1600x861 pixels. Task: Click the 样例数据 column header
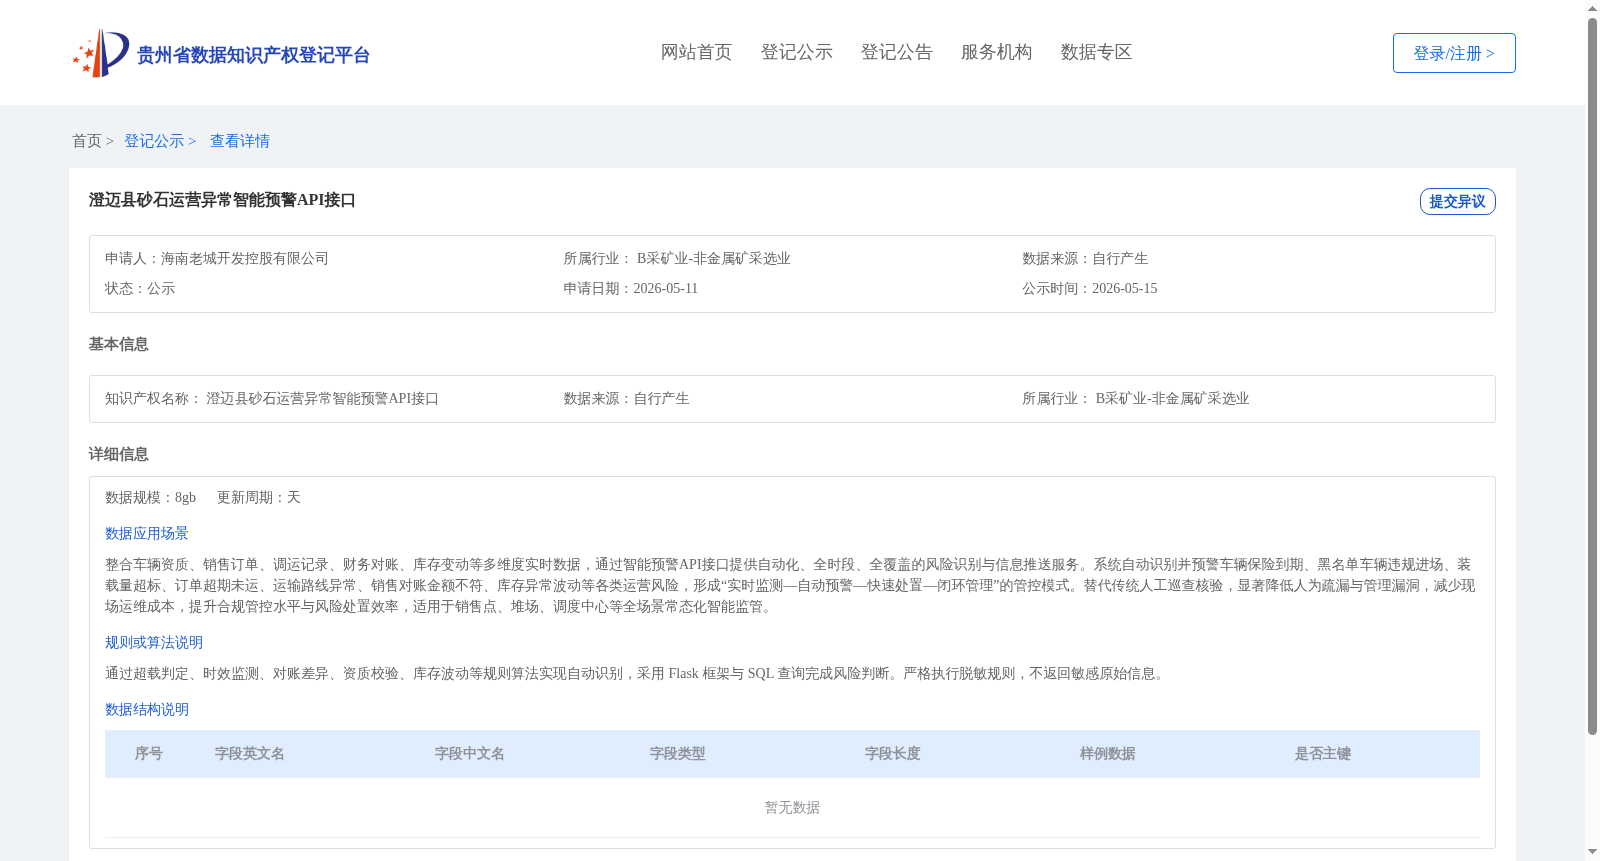coord(1108,753)
